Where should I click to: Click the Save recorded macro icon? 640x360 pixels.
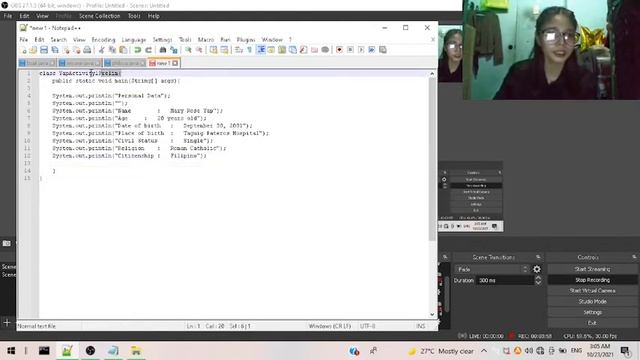pyautogui.click(x=382, y=50)
